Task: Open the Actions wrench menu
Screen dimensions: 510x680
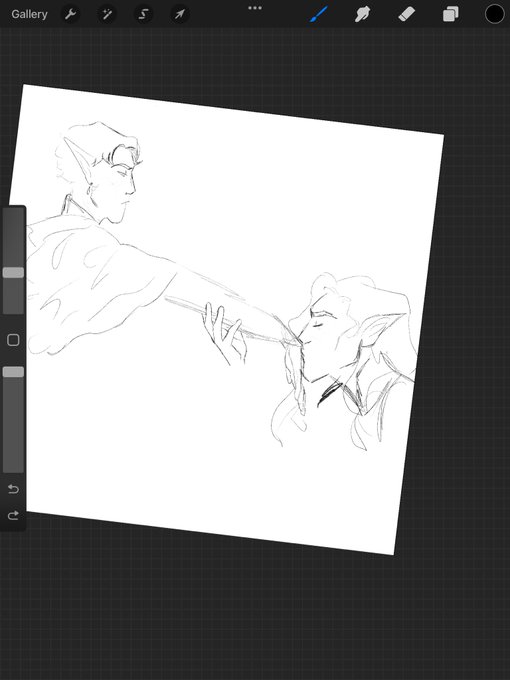Action: tap(70, 14)
